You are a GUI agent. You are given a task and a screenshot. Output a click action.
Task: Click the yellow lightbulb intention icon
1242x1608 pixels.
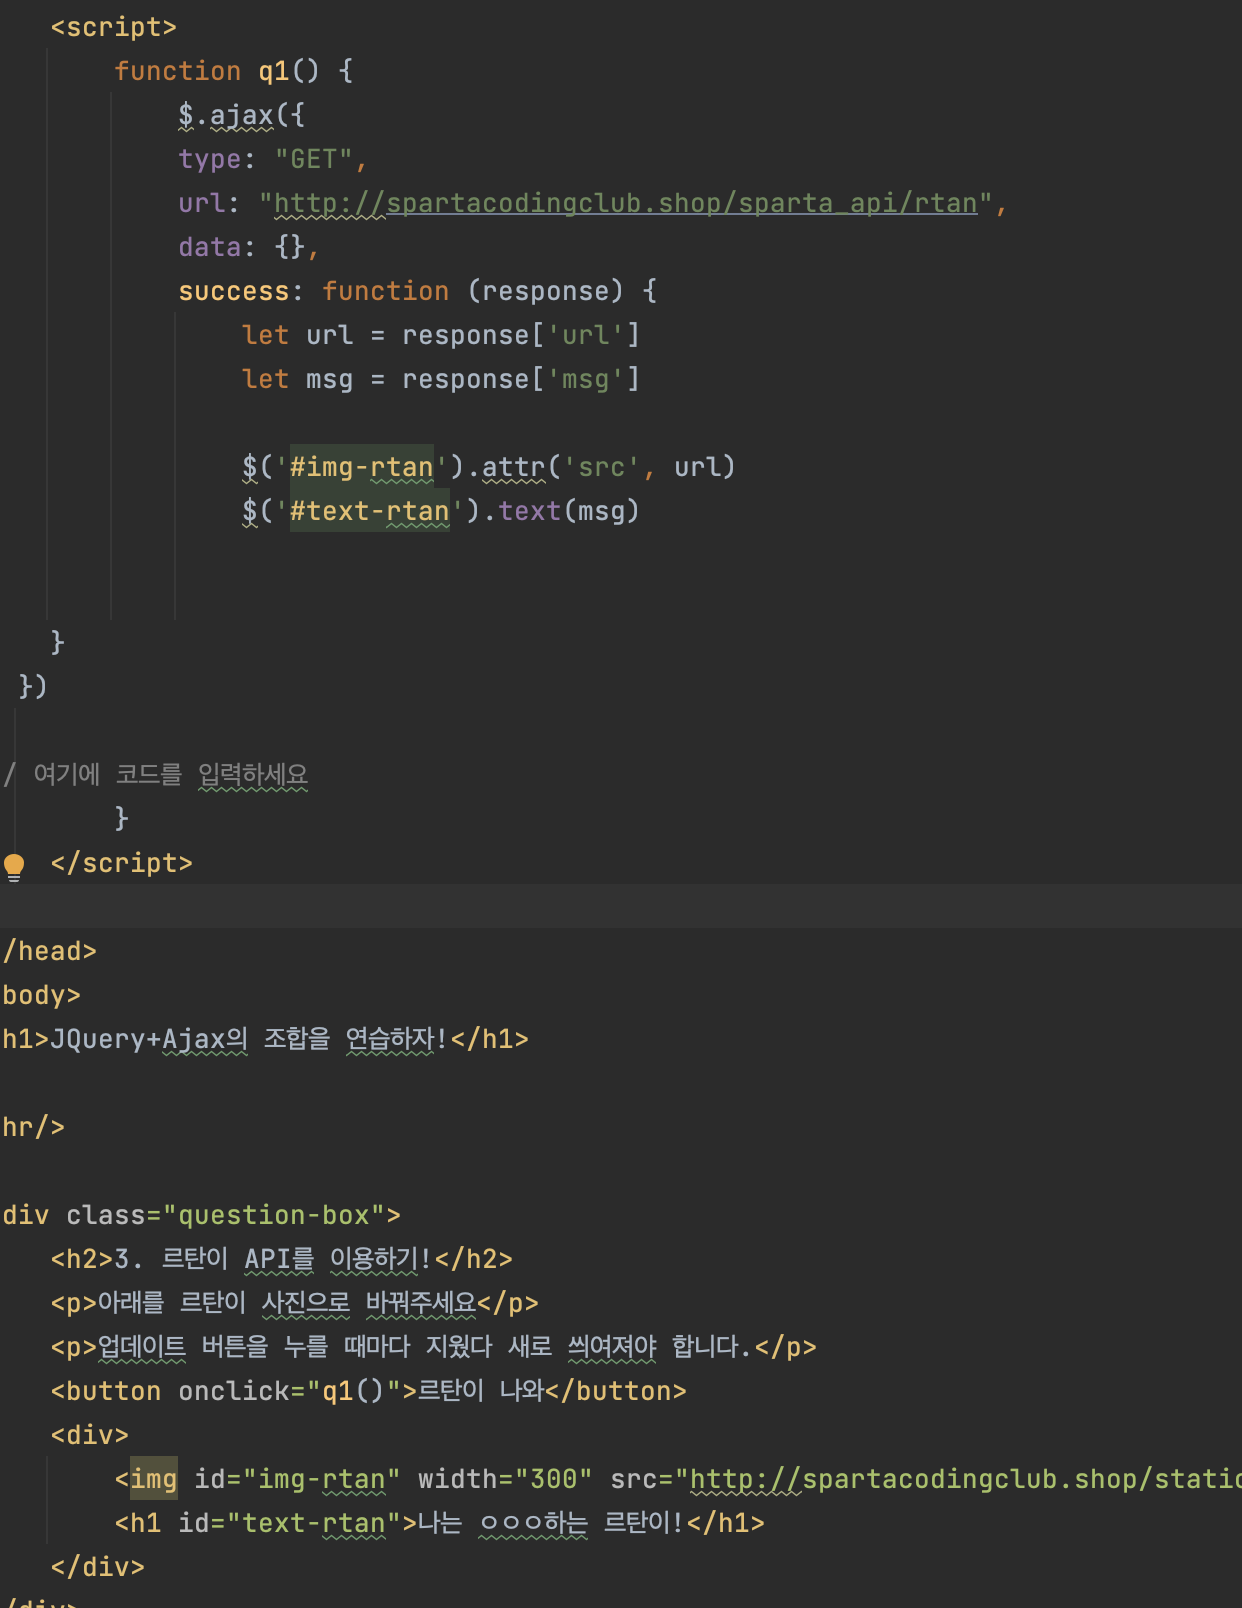tap(14, 866)
